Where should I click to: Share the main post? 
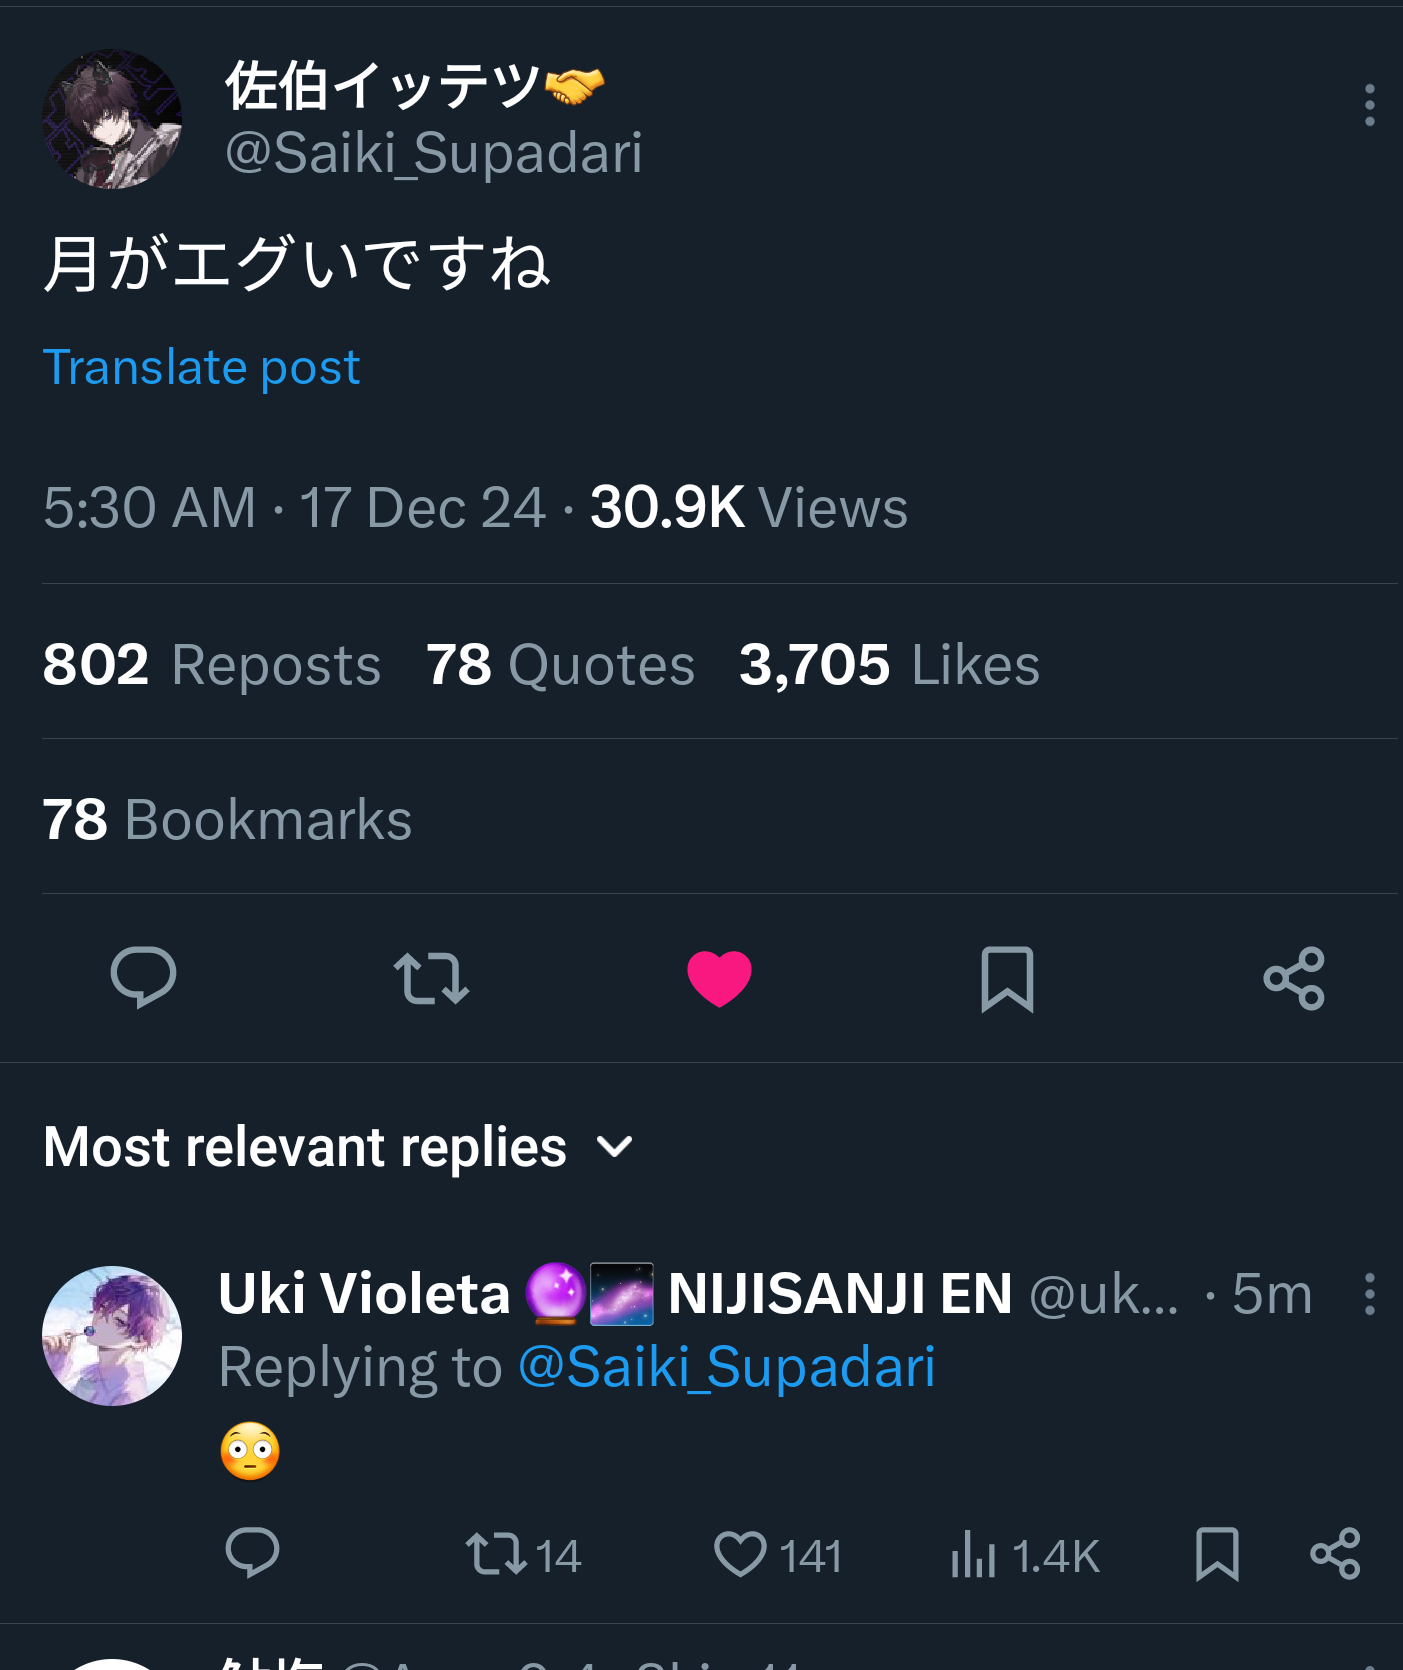pos(1294,977)
